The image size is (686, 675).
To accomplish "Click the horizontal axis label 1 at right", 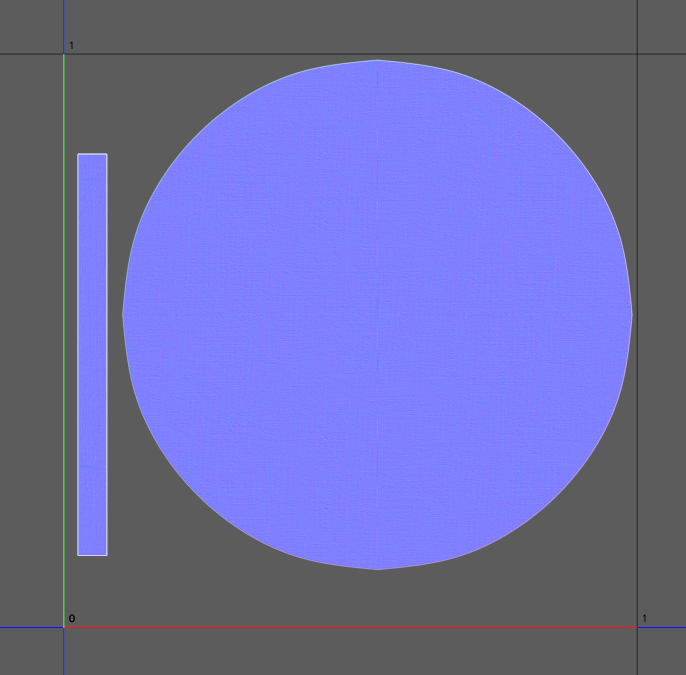I will click(644, 618).
